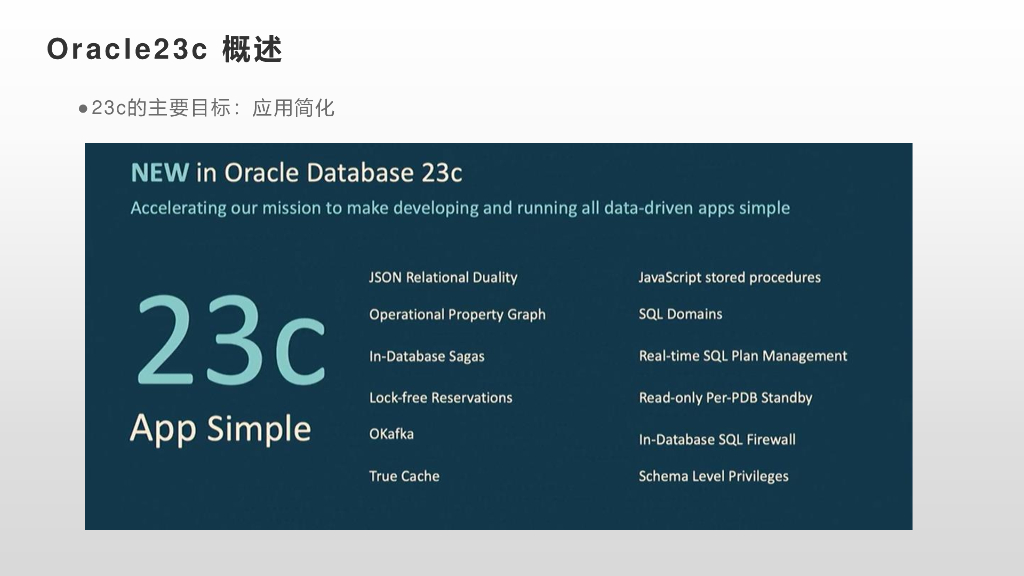Image resolution: width=1024 pixels, height=576 pixels.
Task: Select the bullet text '23c的主要目标：应用简化'
Action: tap(213, 108)
